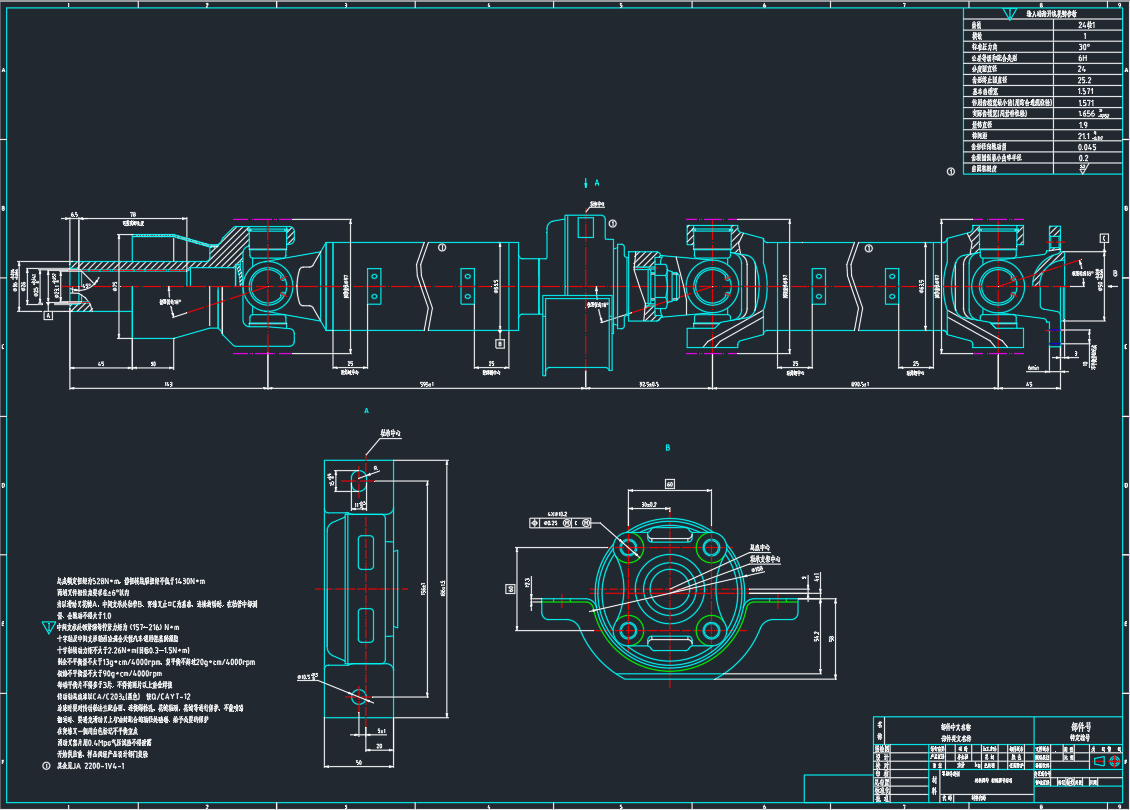The height and width of the screenshot is (810, 1130).
Task: Click the truncated cone projection symbol in the title block
Action: 1099,761
